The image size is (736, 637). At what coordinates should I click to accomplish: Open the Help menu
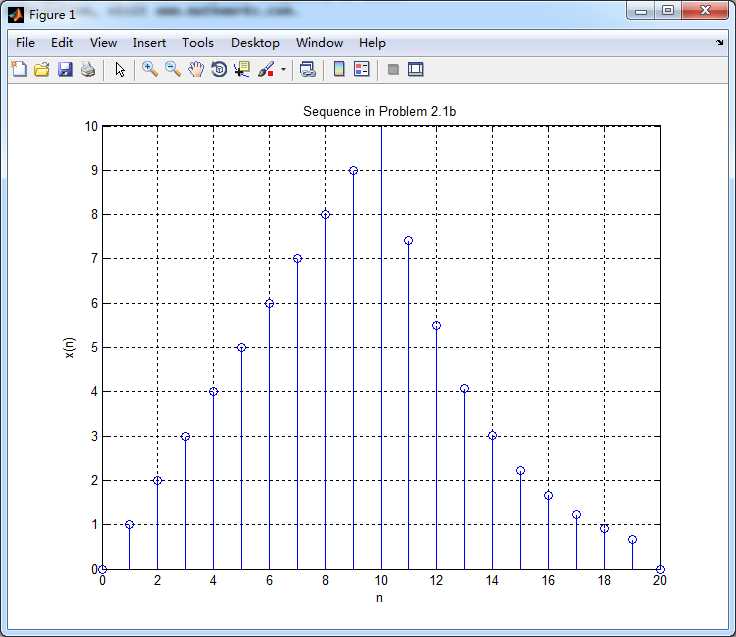[373, 43]
